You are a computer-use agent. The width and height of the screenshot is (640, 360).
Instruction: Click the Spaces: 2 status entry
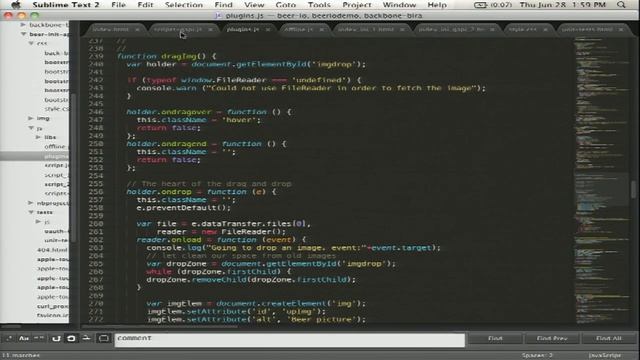point(537,356)
